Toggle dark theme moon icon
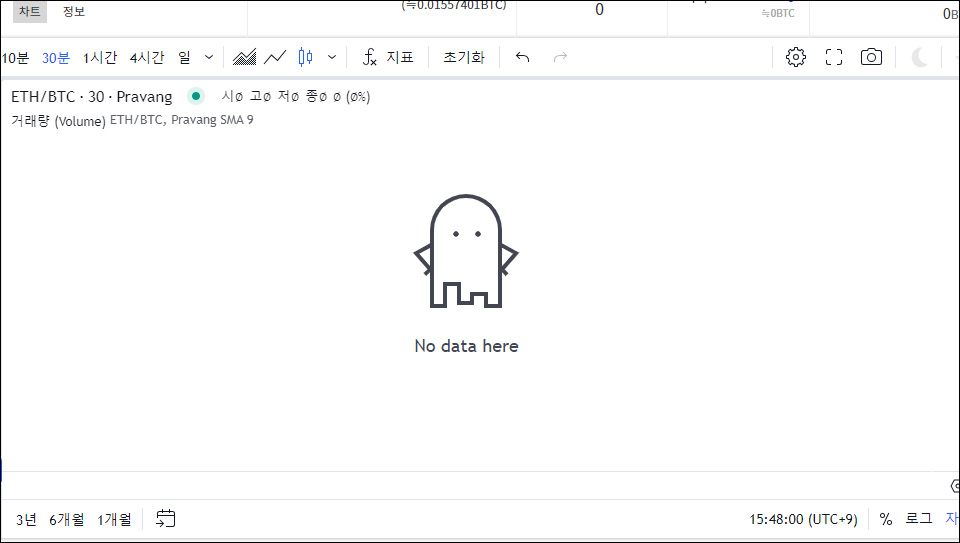Viewport: 960px width, 543px height. click(920, 57)
